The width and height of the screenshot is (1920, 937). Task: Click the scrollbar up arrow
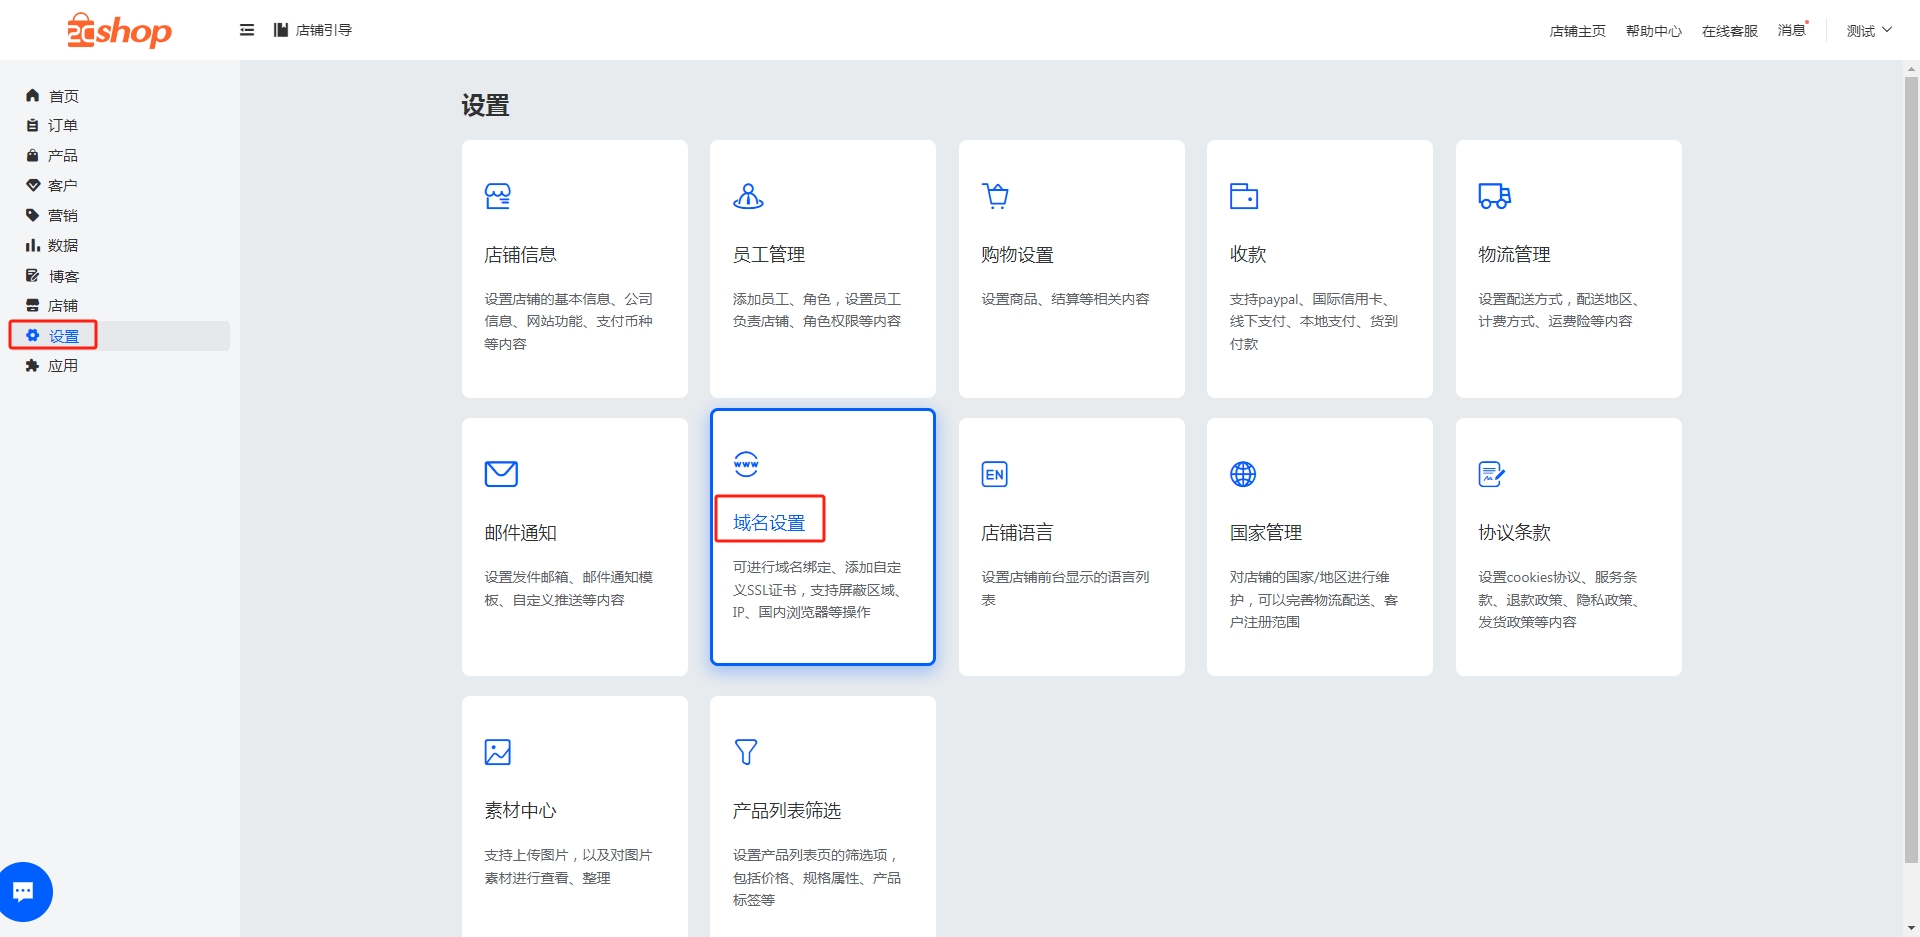pos(1911,69)
